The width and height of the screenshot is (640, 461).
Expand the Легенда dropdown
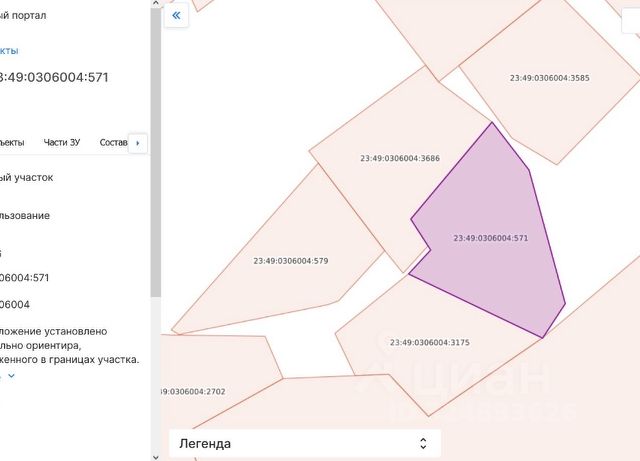(x=300, y=442)
